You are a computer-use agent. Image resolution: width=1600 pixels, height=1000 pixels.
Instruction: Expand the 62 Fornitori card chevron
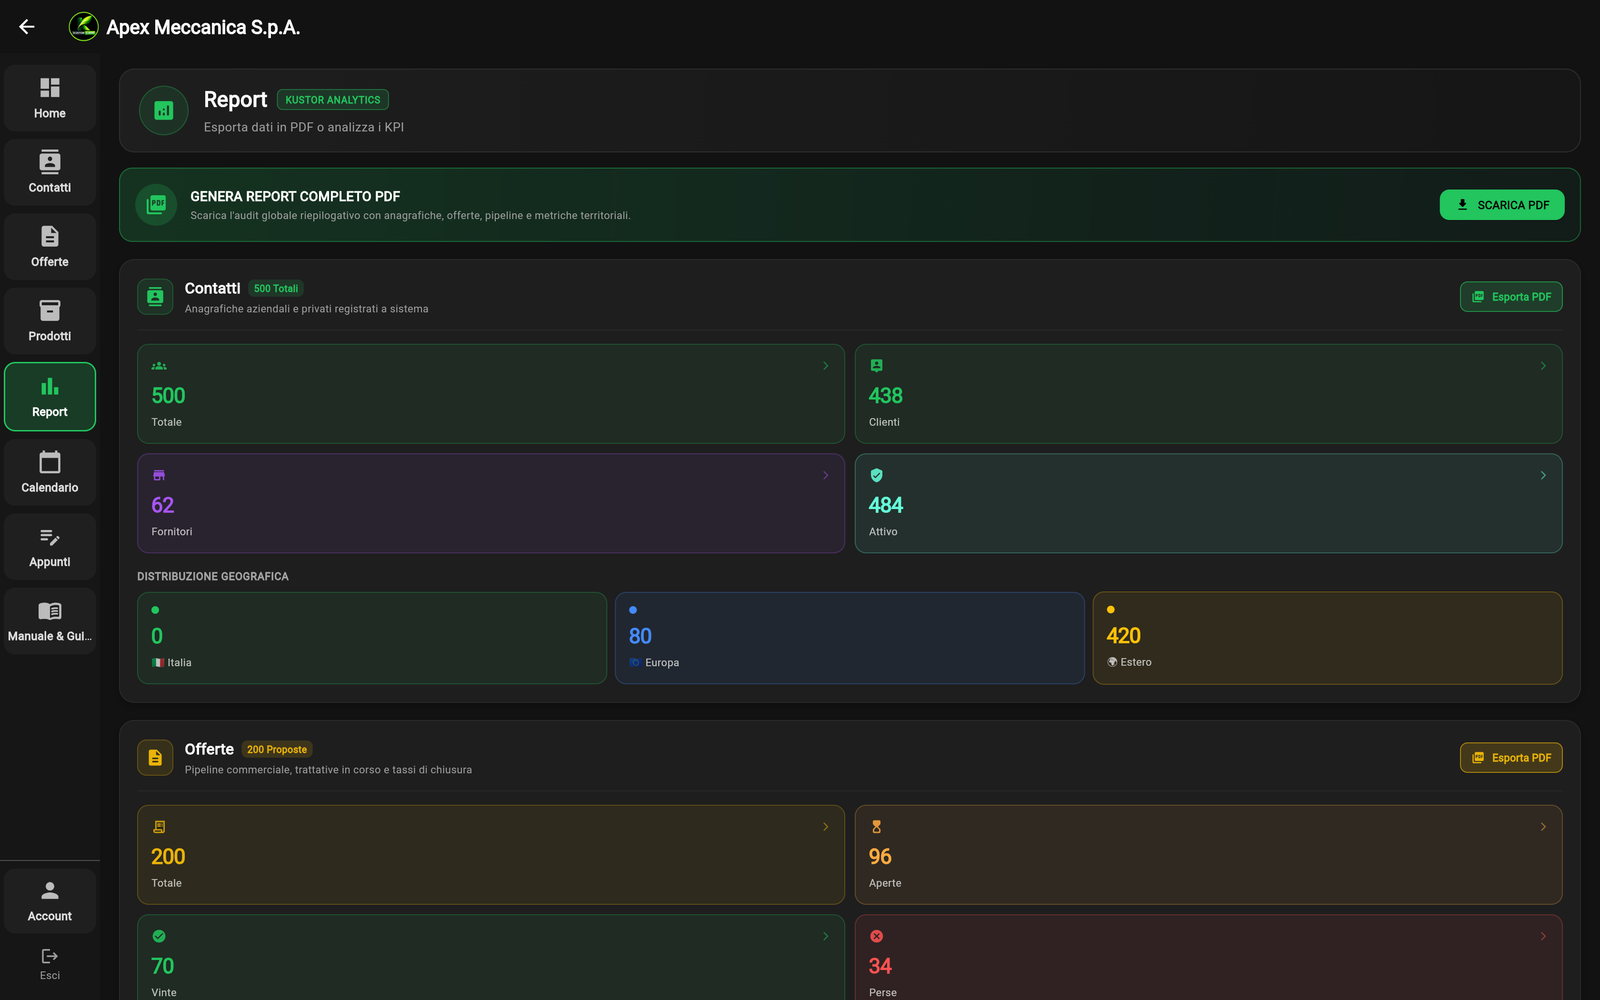826,475
